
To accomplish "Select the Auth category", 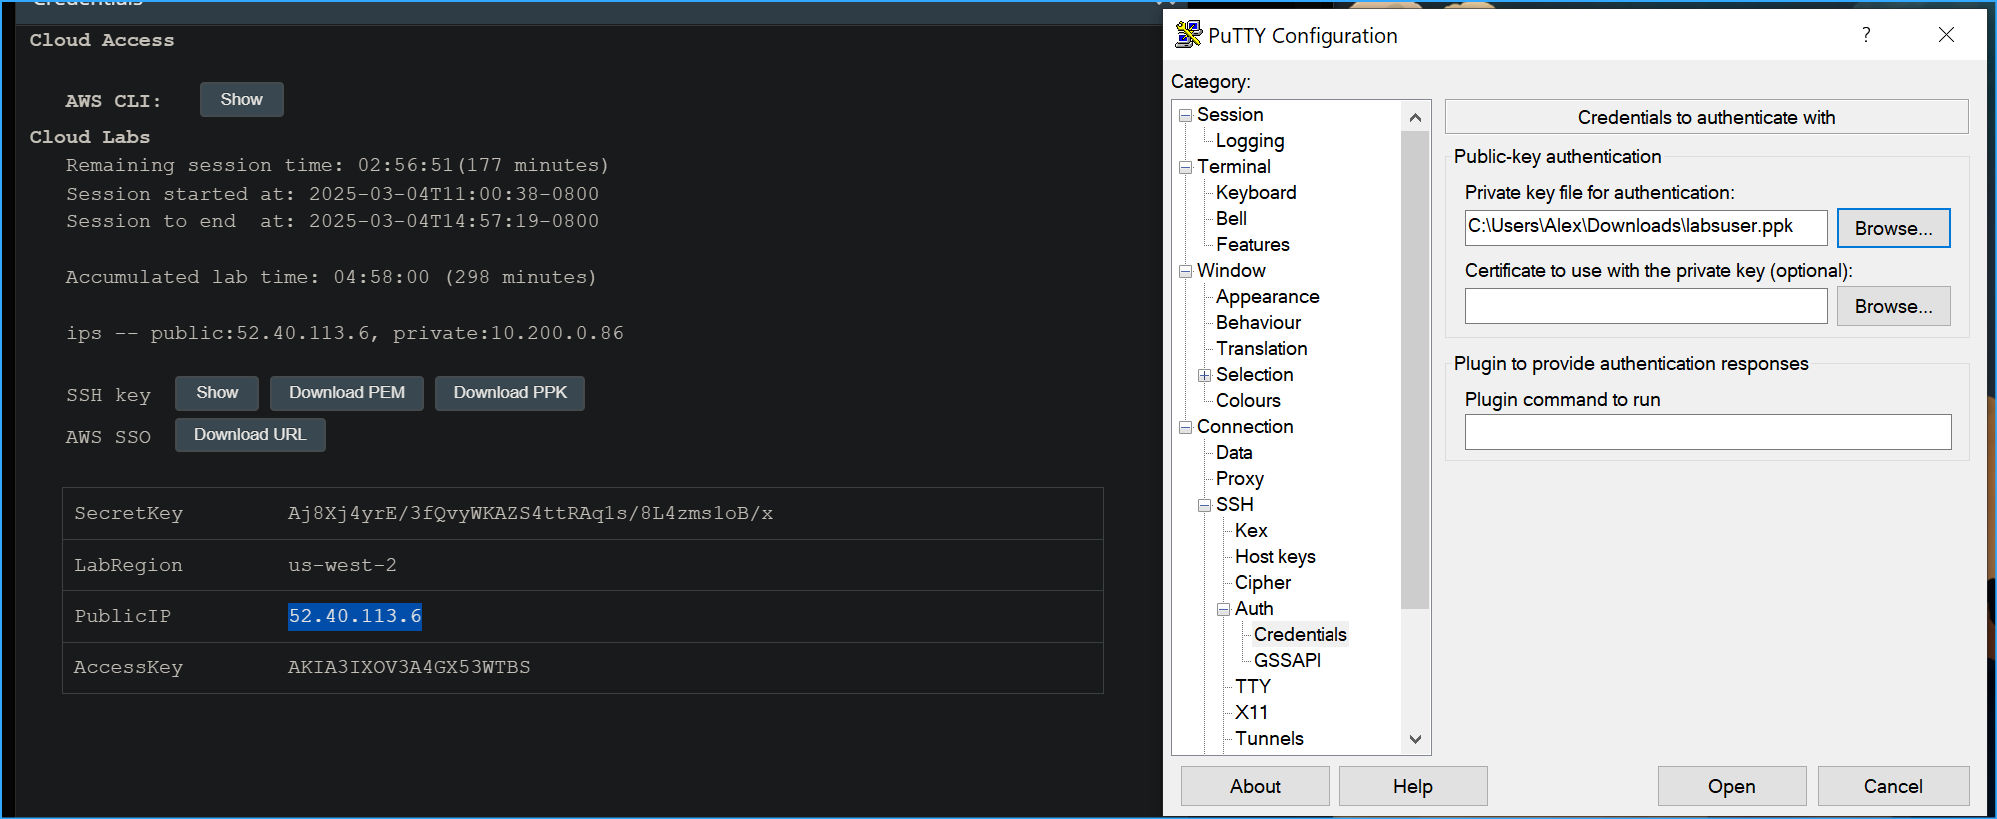I will pos(1254,609).
